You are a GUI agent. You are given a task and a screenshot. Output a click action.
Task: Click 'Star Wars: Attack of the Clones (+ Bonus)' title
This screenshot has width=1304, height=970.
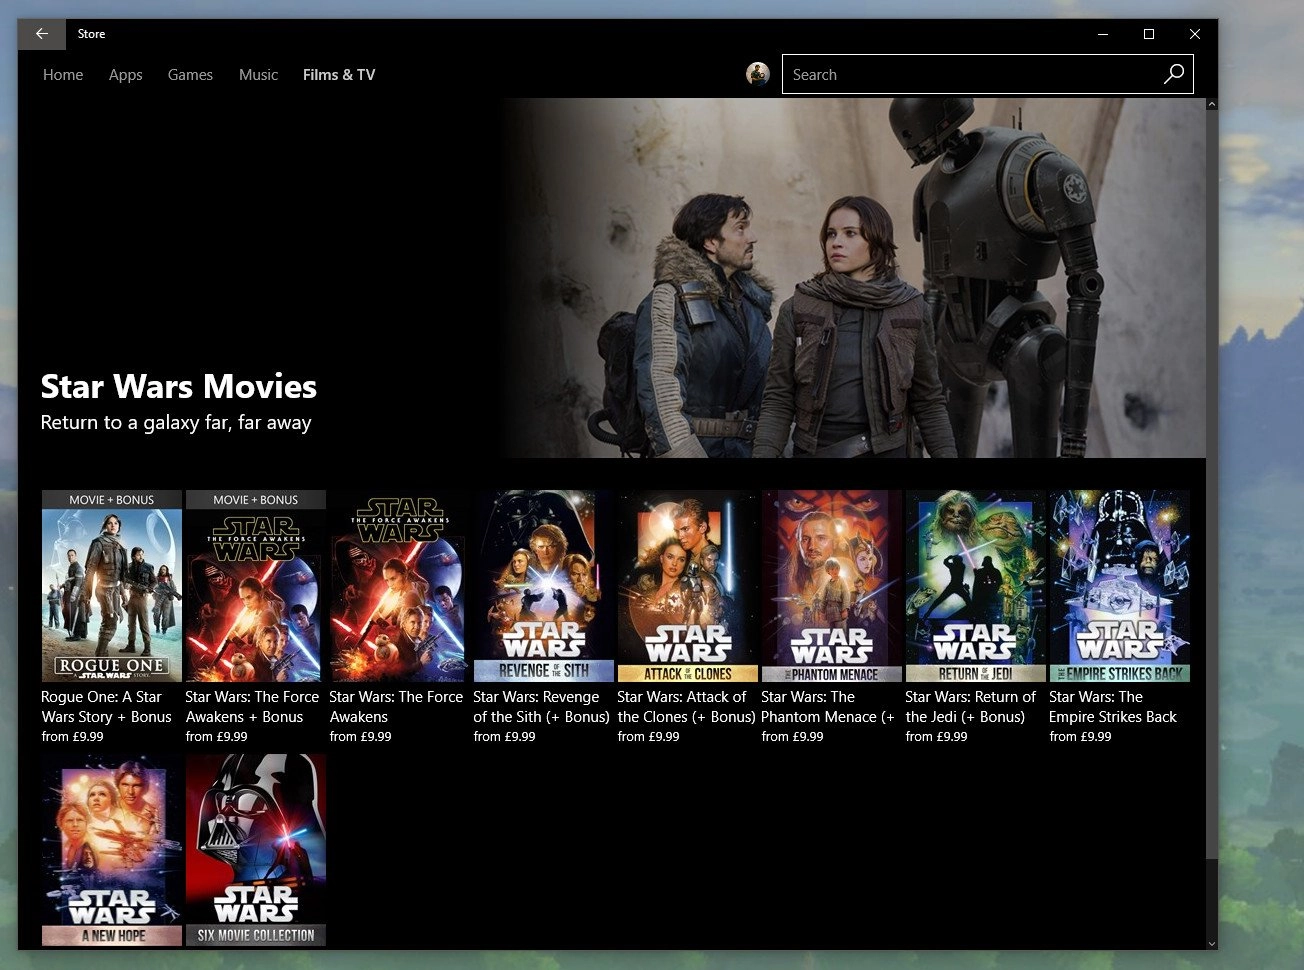[x=686, y=707]
